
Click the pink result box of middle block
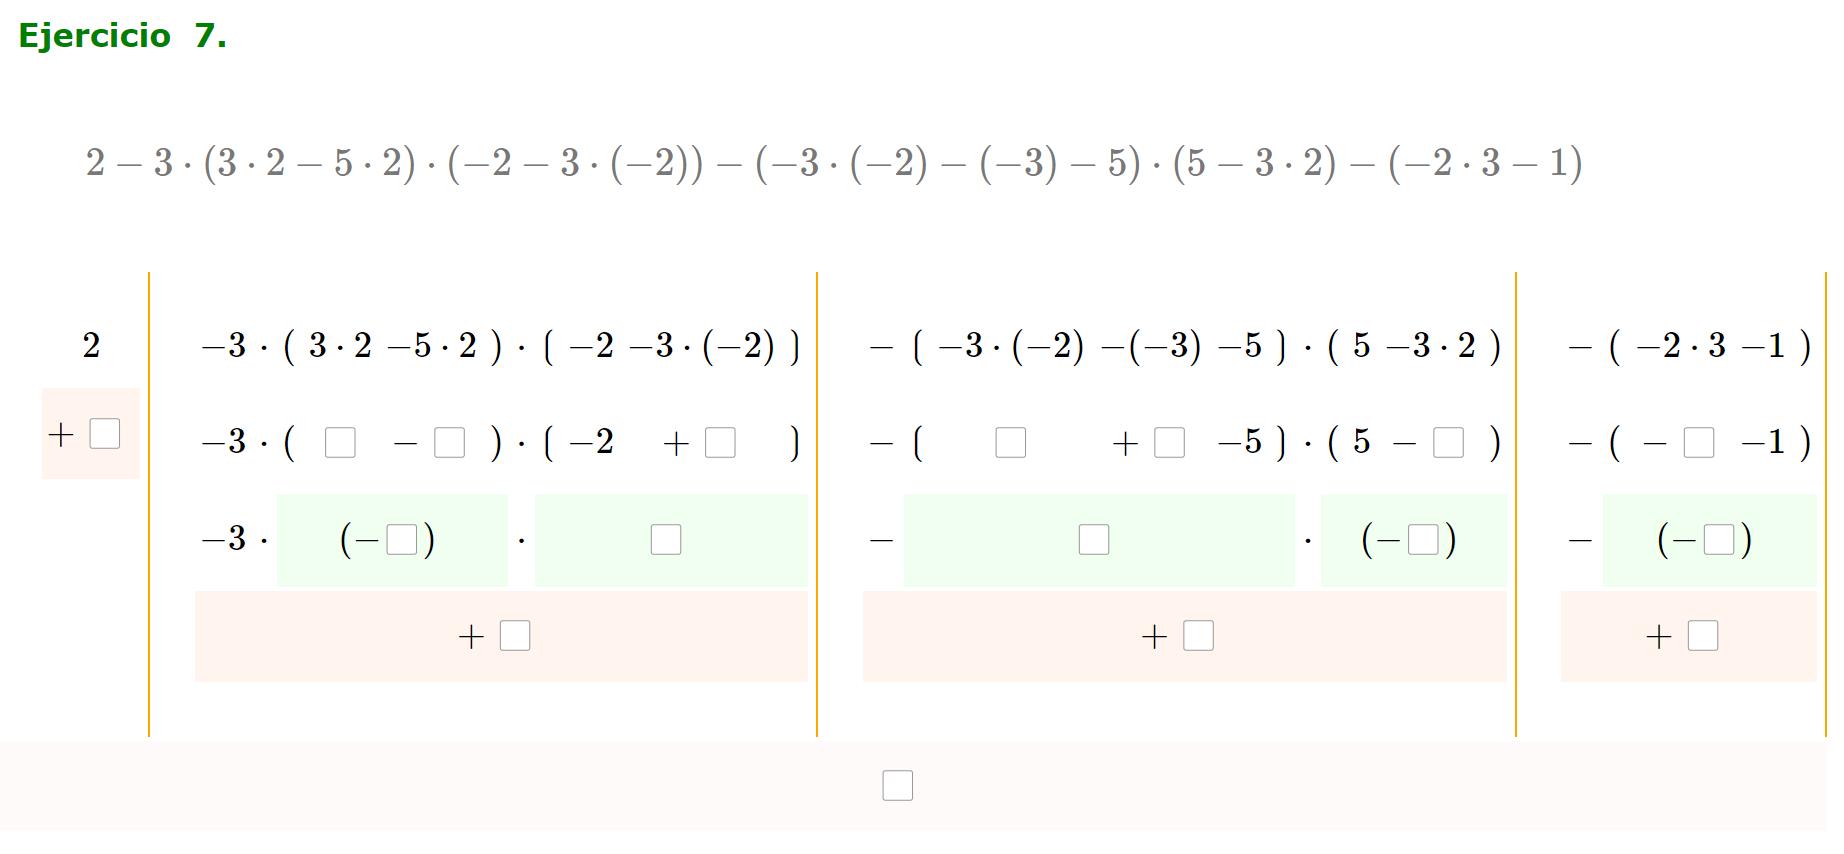1197,636
